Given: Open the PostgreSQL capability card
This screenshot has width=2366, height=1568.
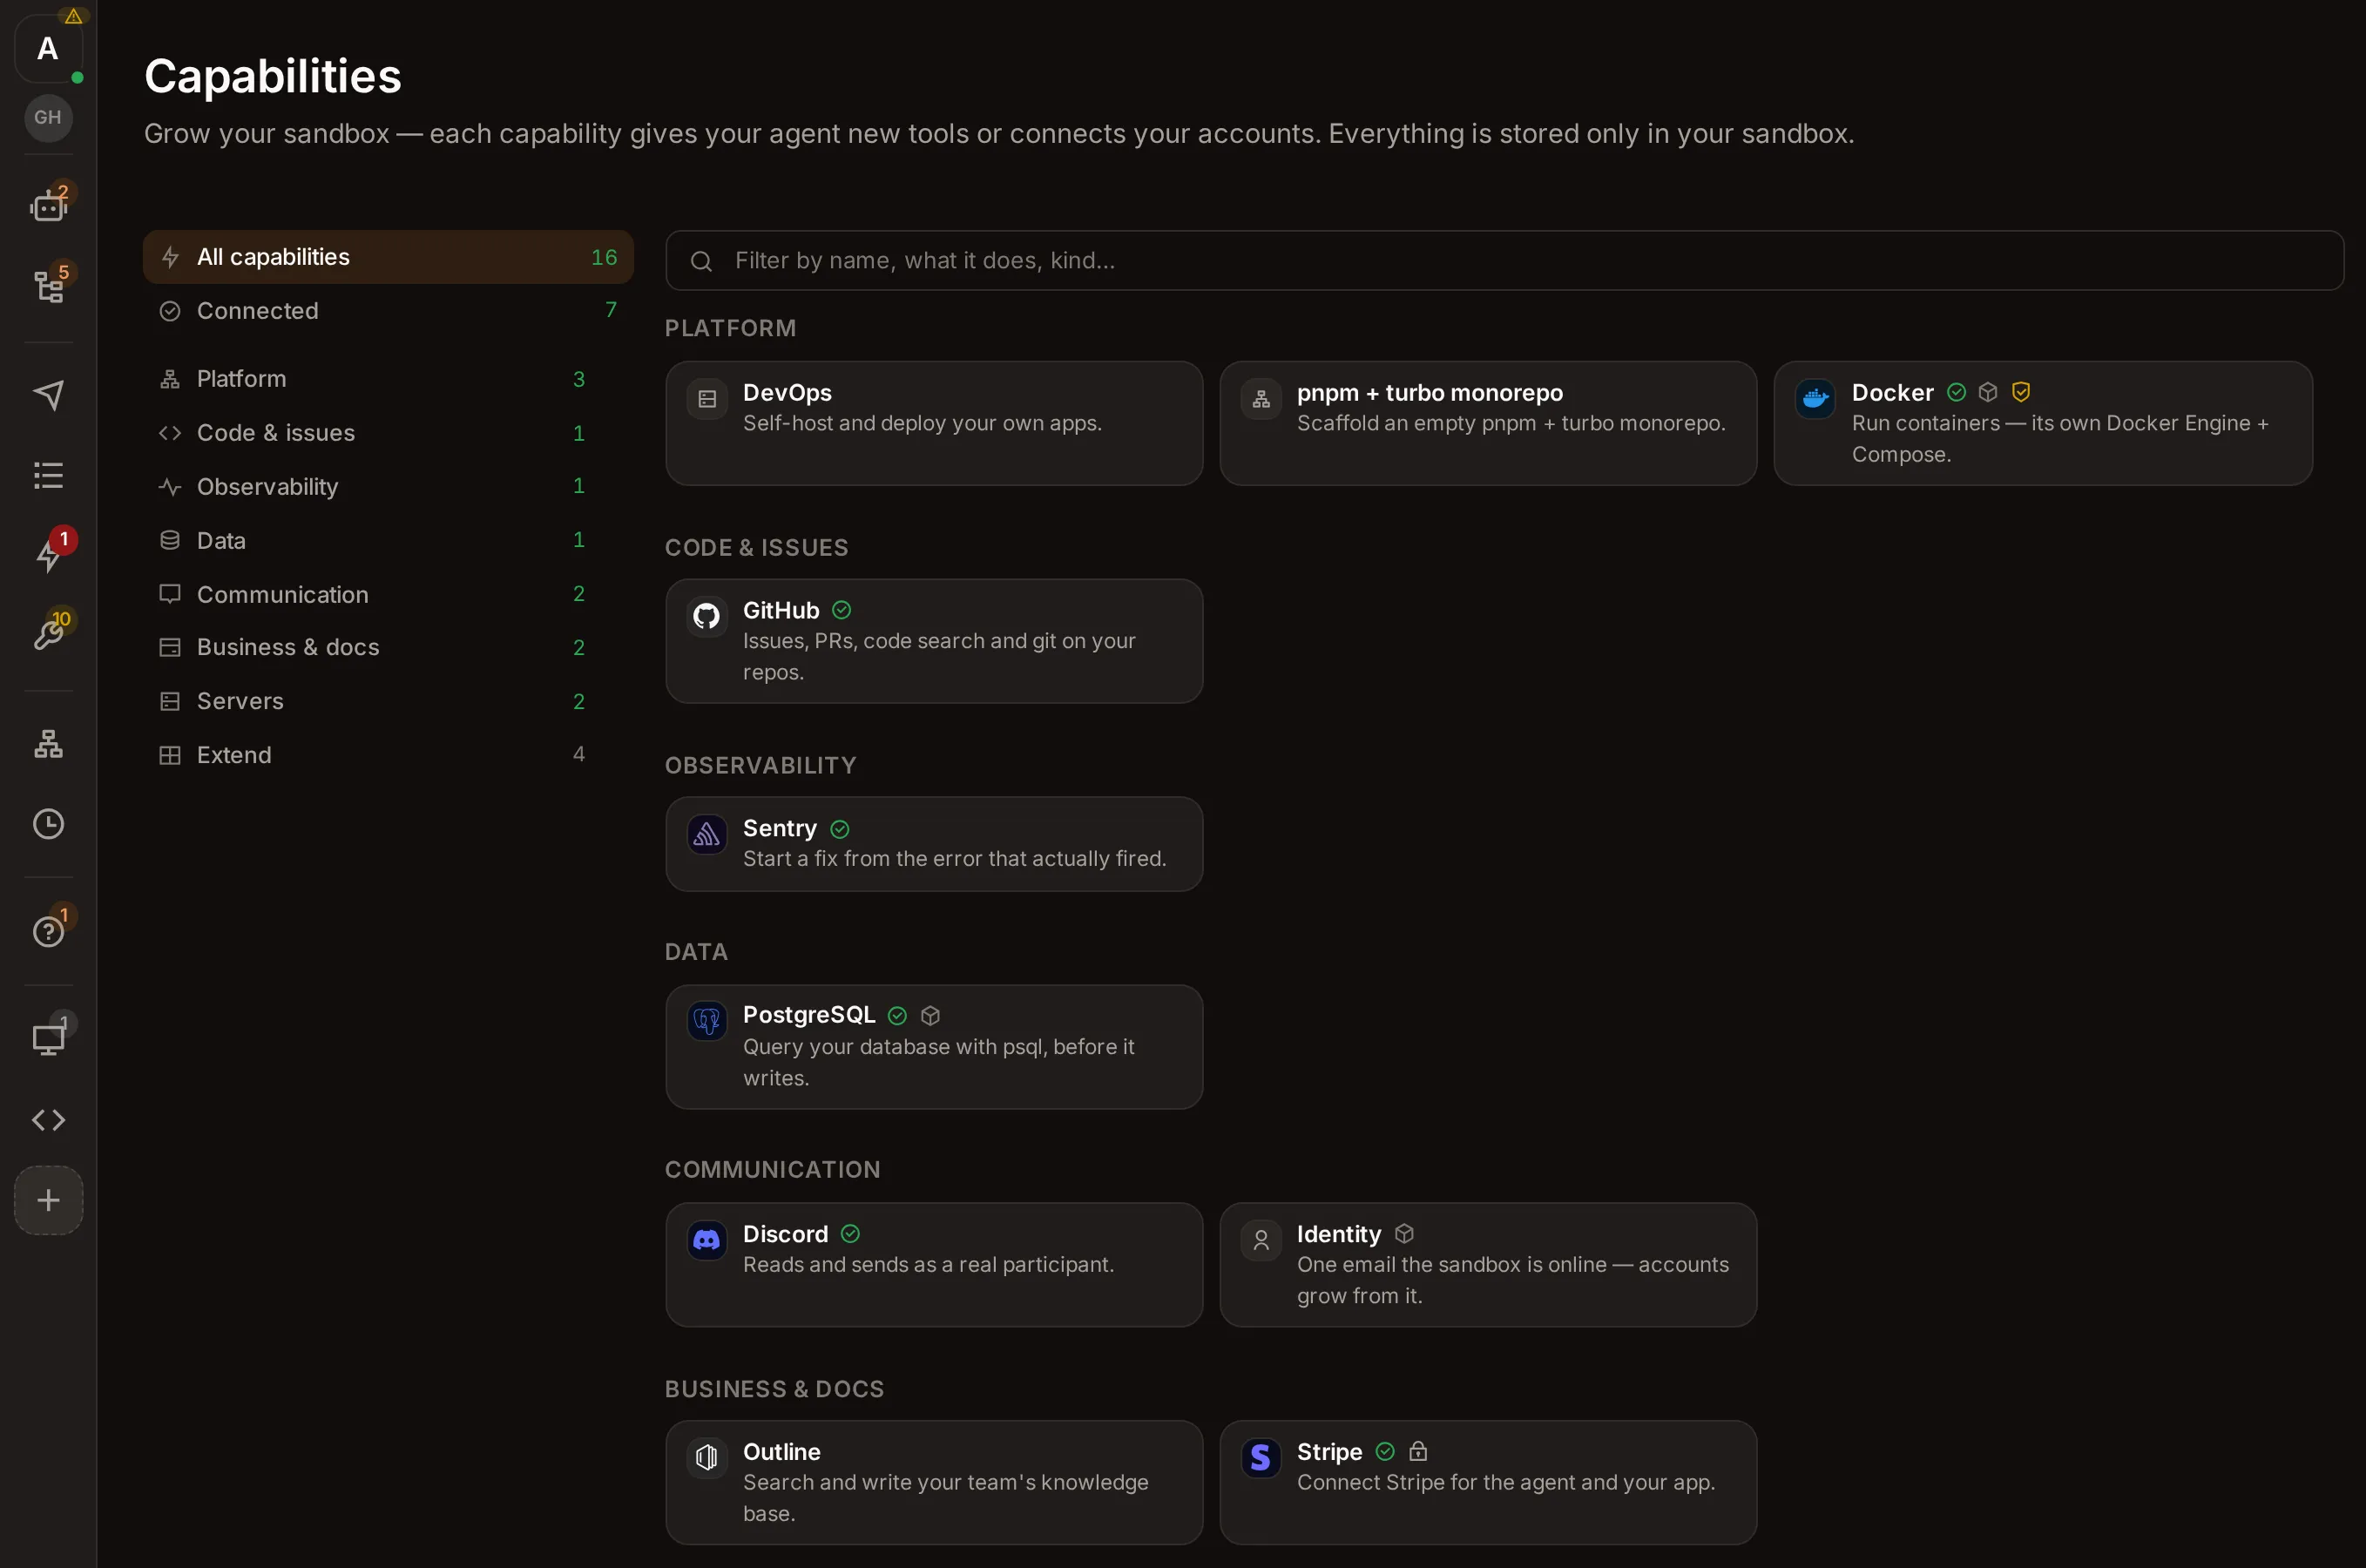Looking at the screenshot, I should [x=934, y=1047].
